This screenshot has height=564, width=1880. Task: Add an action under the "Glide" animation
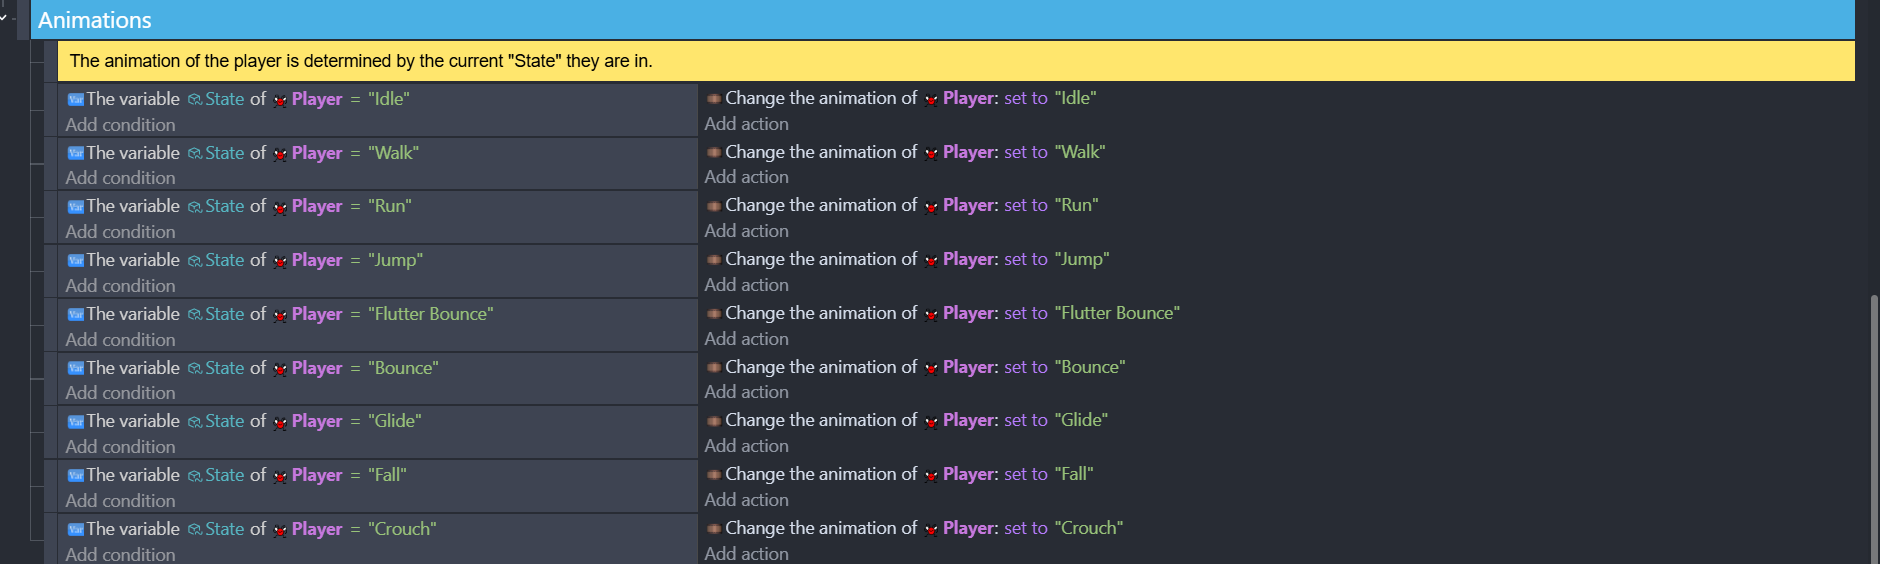point(746,446)
